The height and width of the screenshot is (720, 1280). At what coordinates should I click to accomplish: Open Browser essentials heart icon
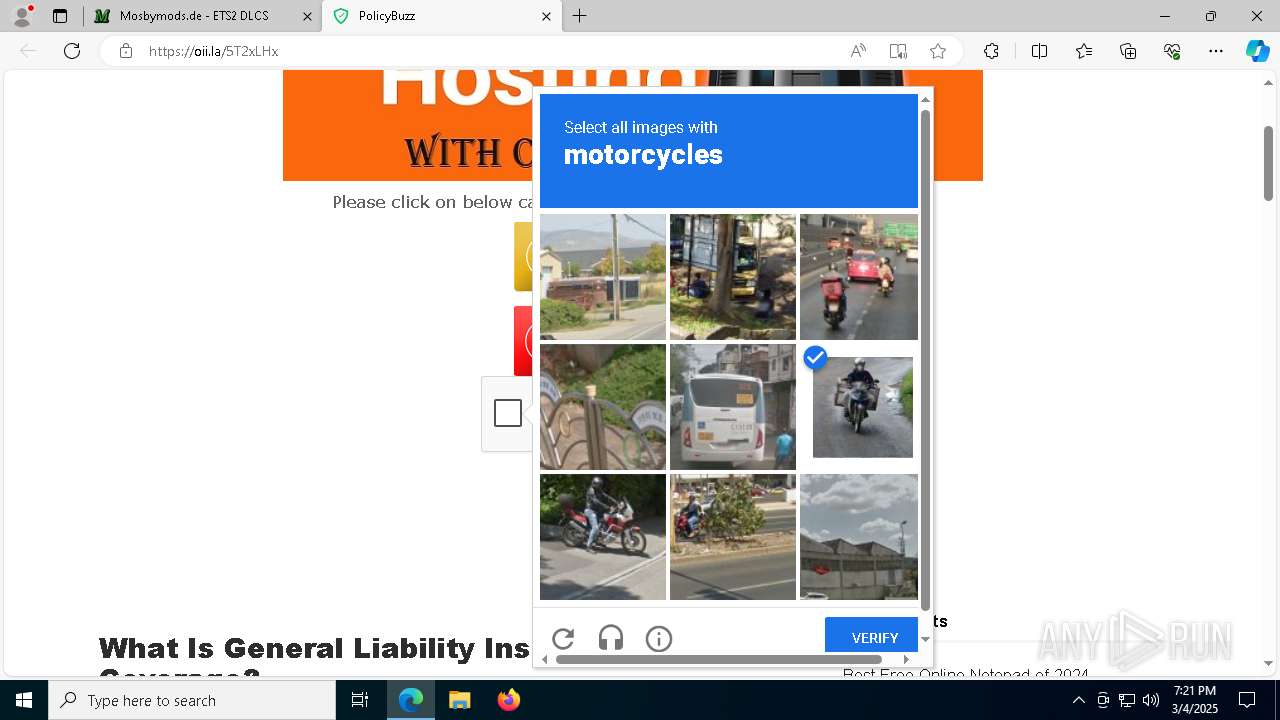1172,51
